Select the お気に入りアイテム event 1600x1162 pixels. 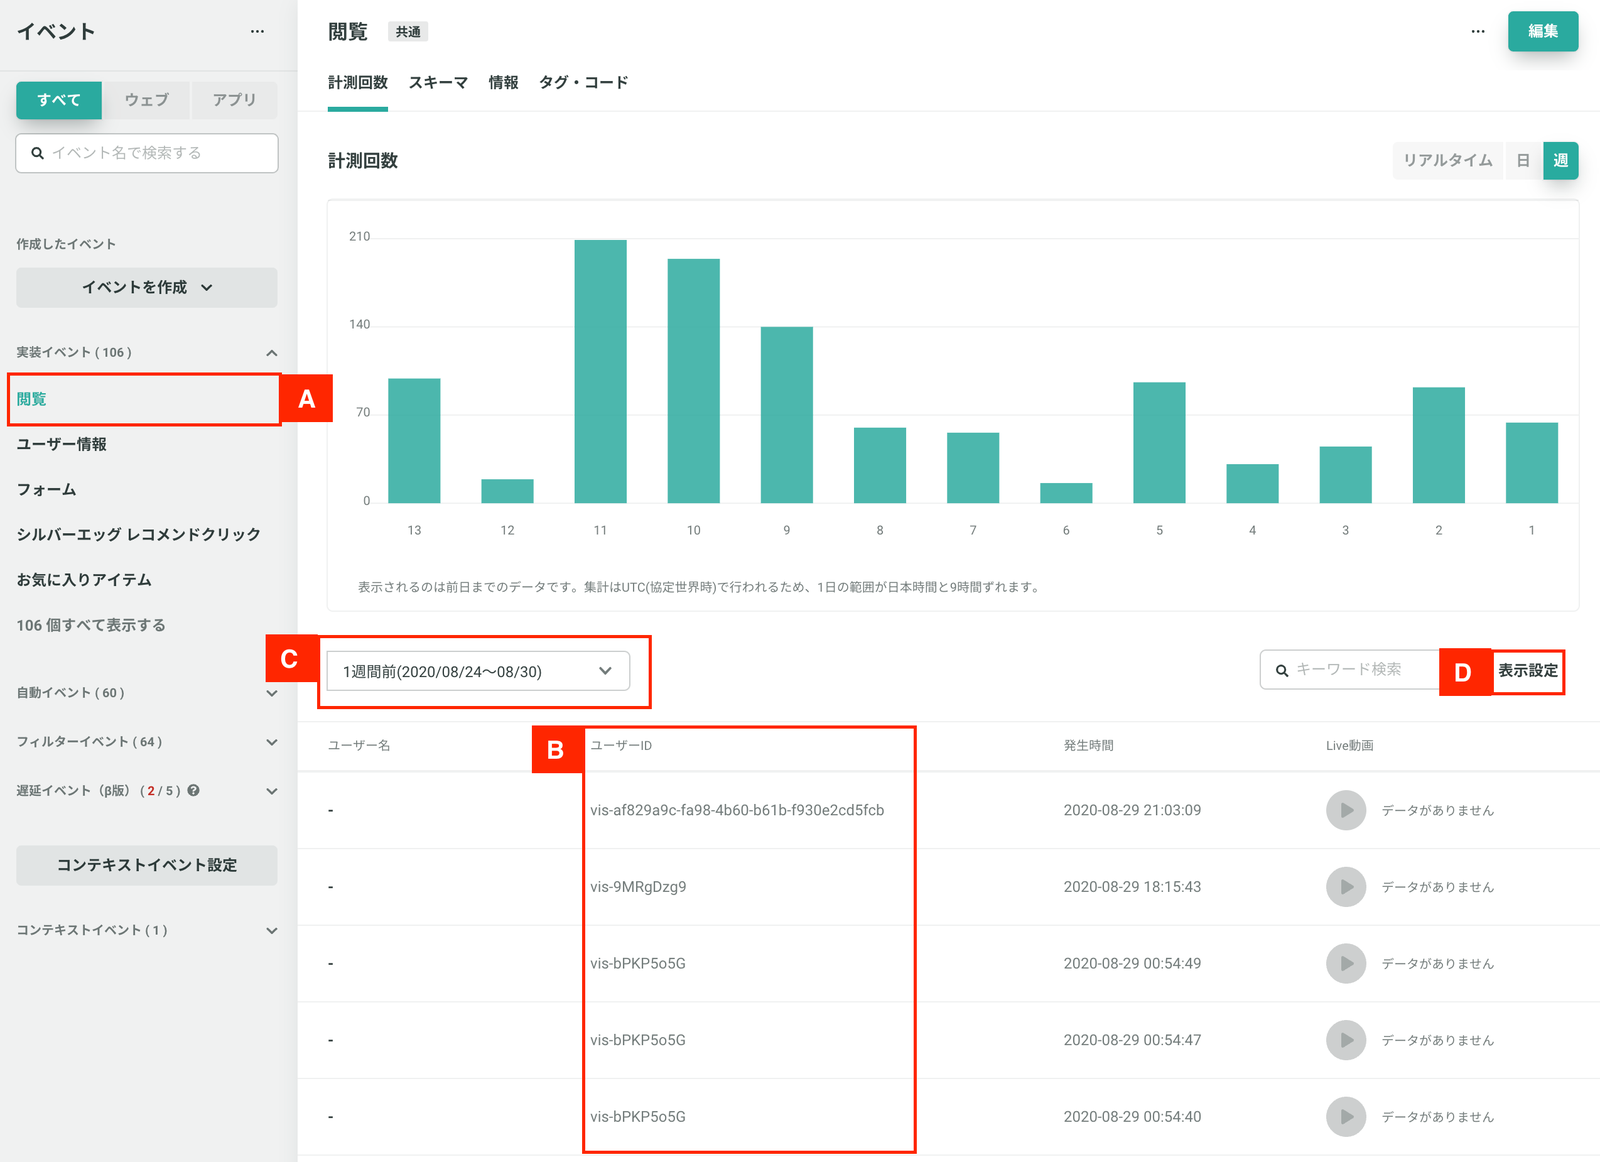click(x=84, y=580)
